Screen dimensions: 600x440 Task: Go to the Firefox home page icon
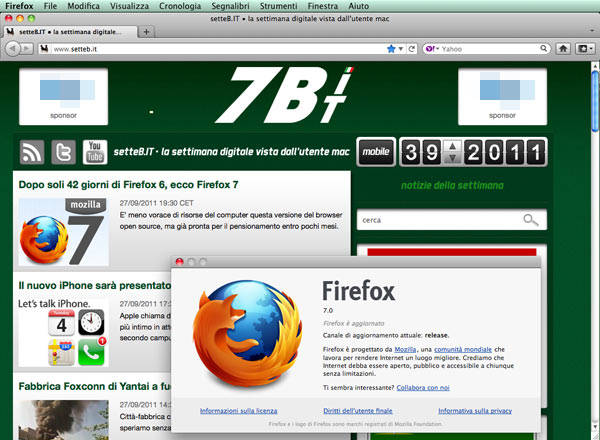(x=563, y=48)
